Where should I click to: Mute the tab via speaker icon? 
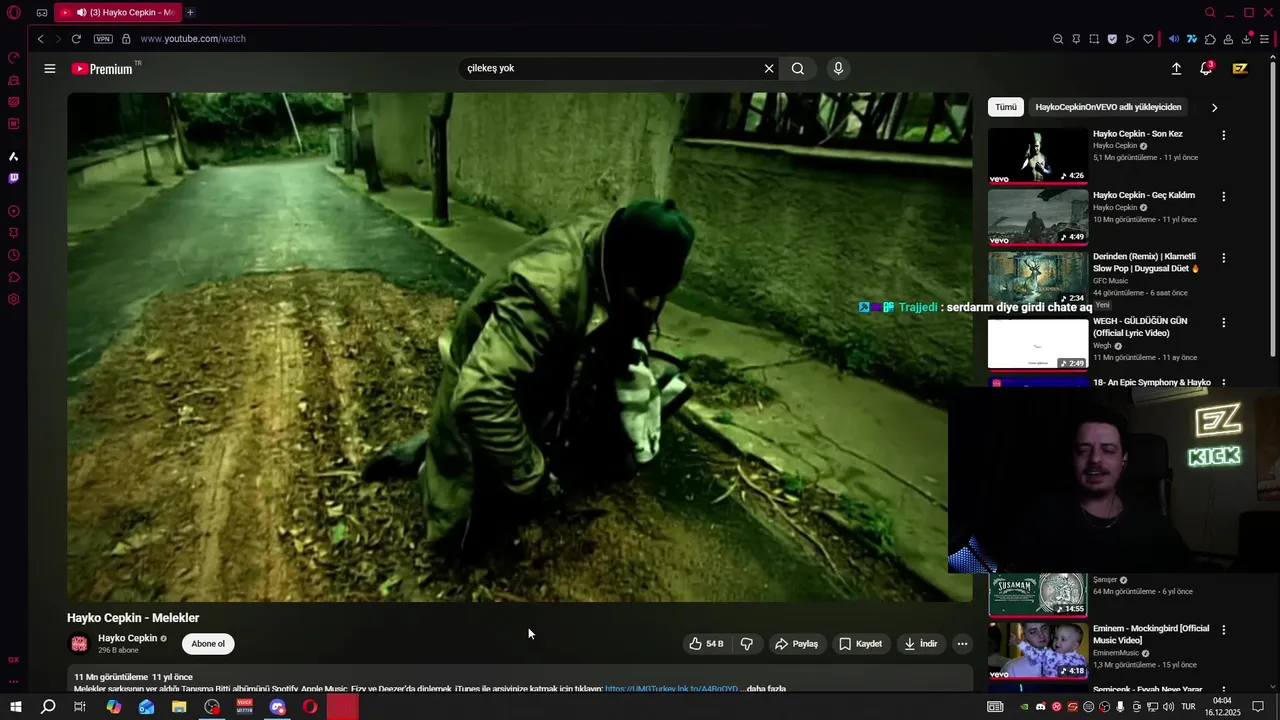81,13
